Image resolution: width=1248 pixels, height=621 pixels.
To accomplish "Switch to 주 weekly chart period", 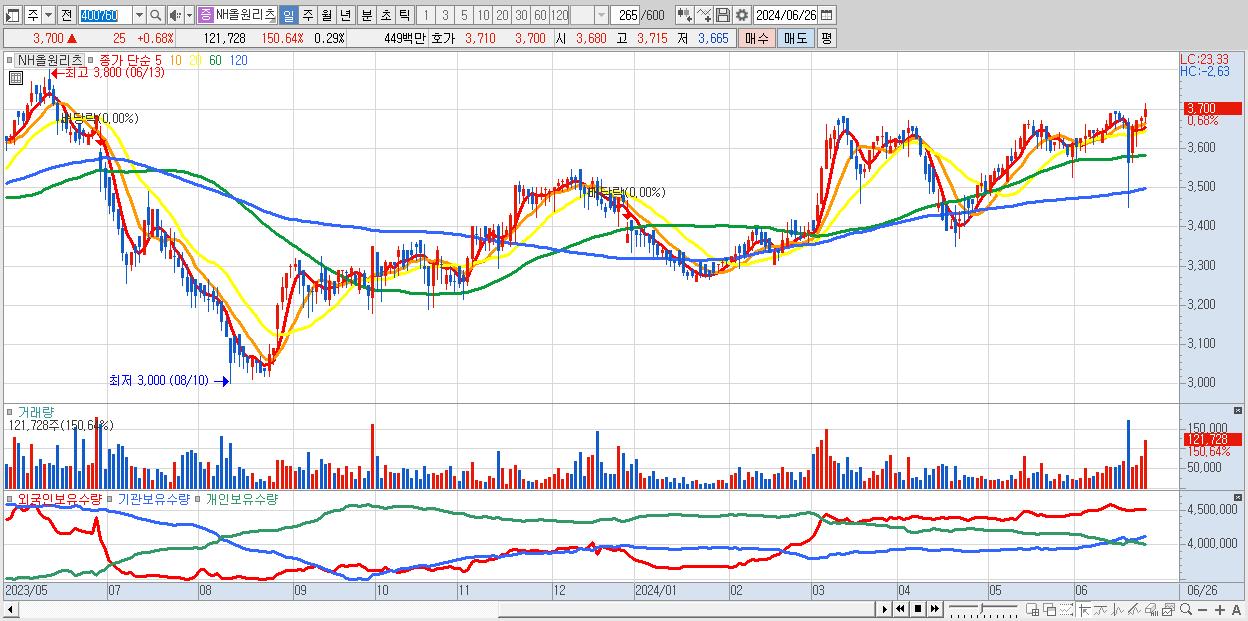I will [307, 15].
